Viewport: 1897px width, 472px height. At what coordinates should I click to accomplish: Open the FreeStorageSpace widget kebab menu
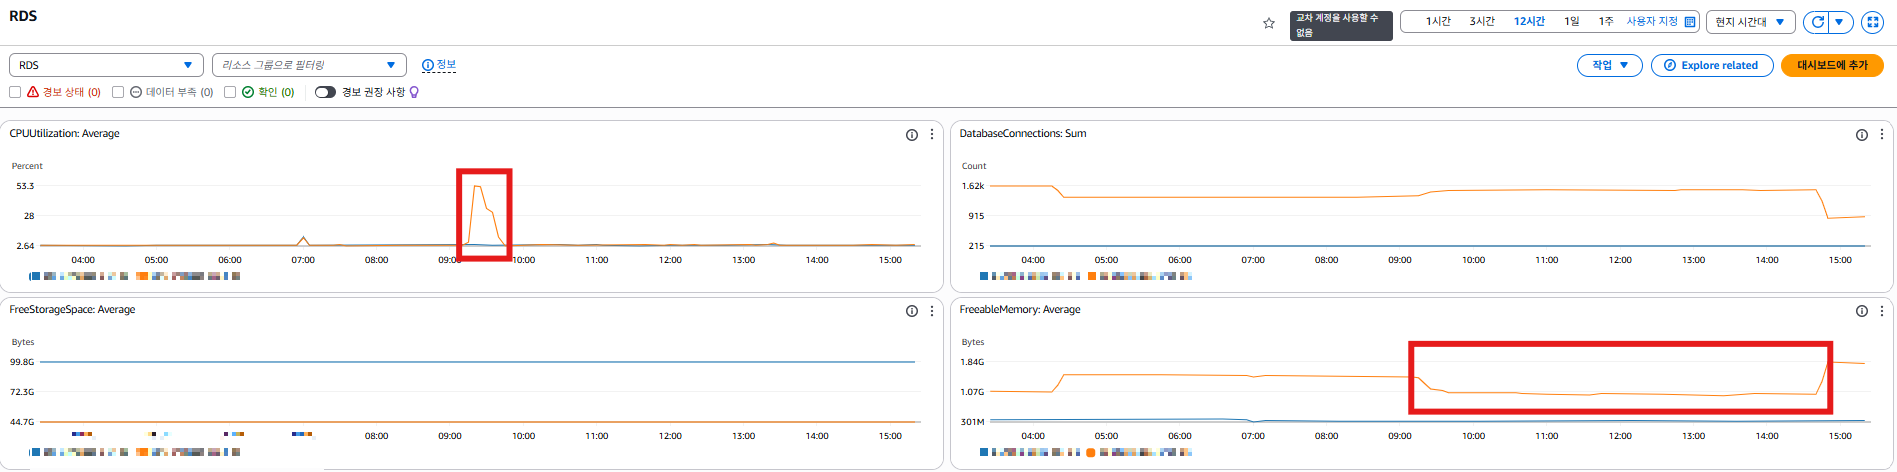point(932,310)
